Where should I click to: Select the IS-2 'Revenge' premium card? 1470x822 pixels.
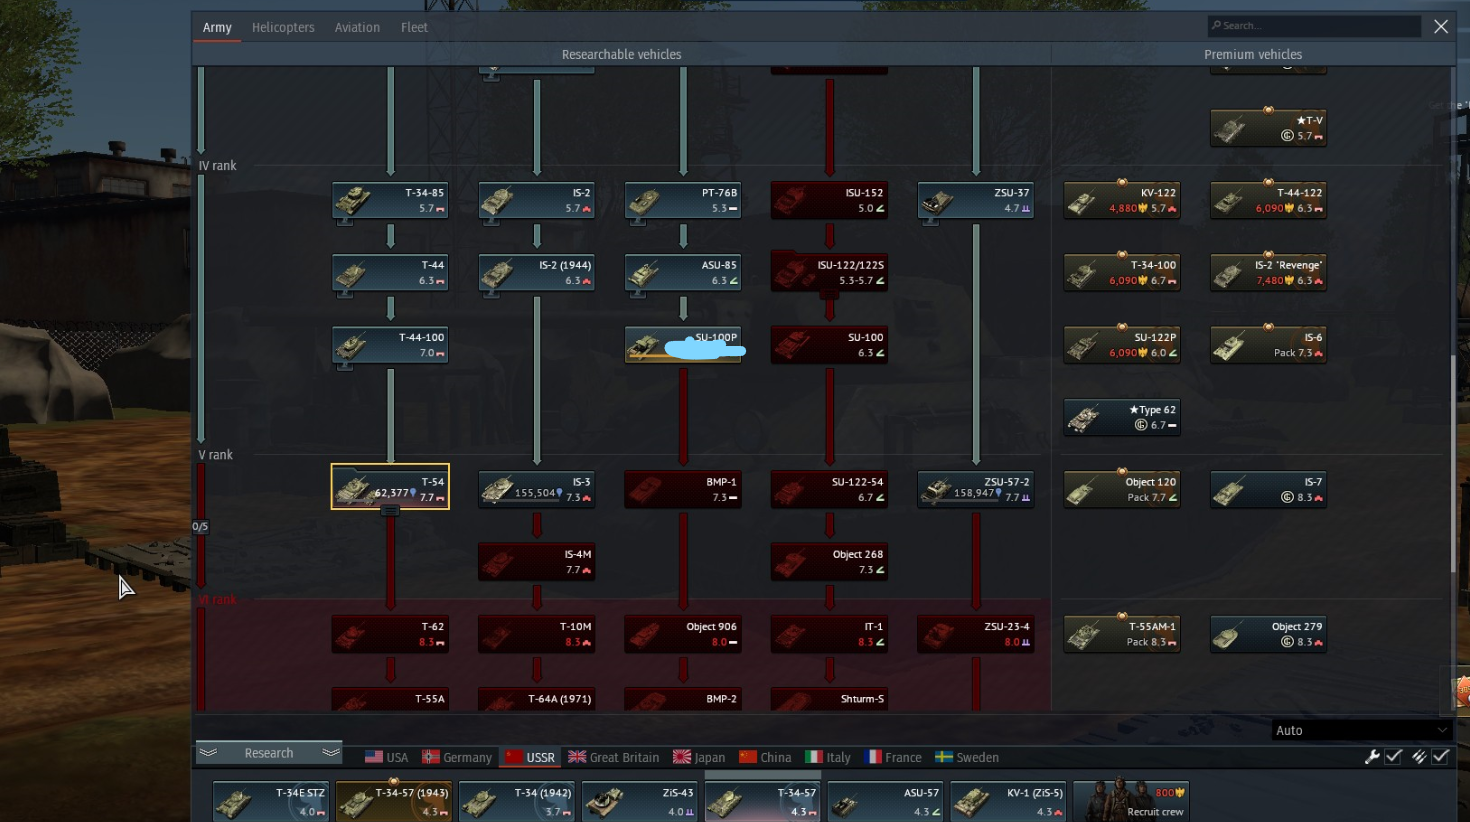(x=1268, y=272)
